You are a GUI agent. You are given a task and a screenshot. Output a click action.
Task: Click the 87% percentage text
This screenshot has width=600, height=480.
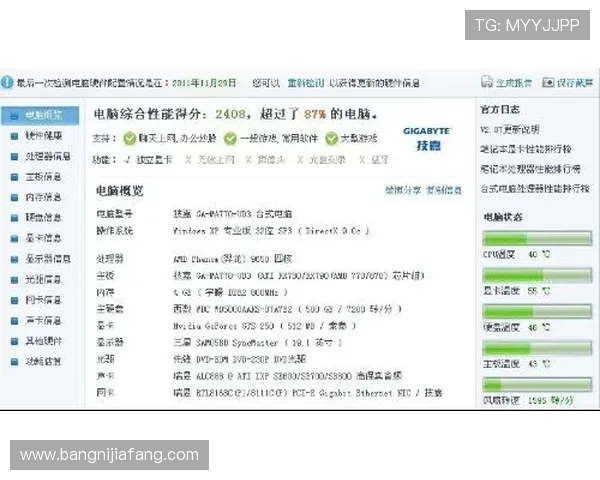(x=315, y=114)
